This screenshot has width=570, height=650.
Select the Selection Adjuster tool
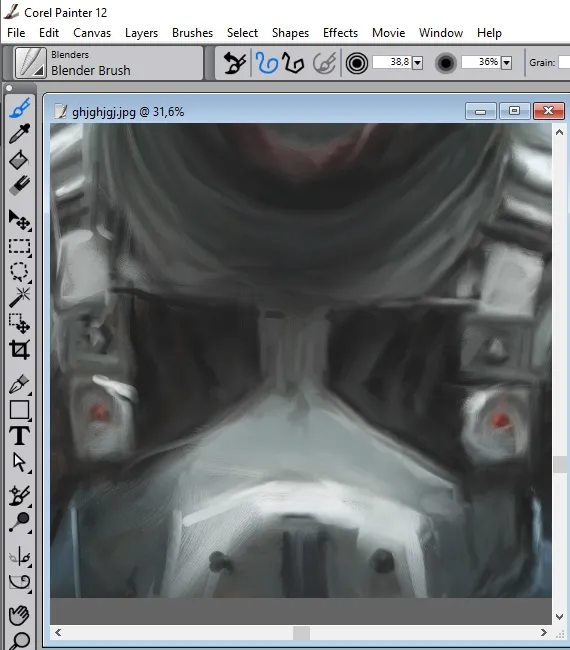(19, 323)
